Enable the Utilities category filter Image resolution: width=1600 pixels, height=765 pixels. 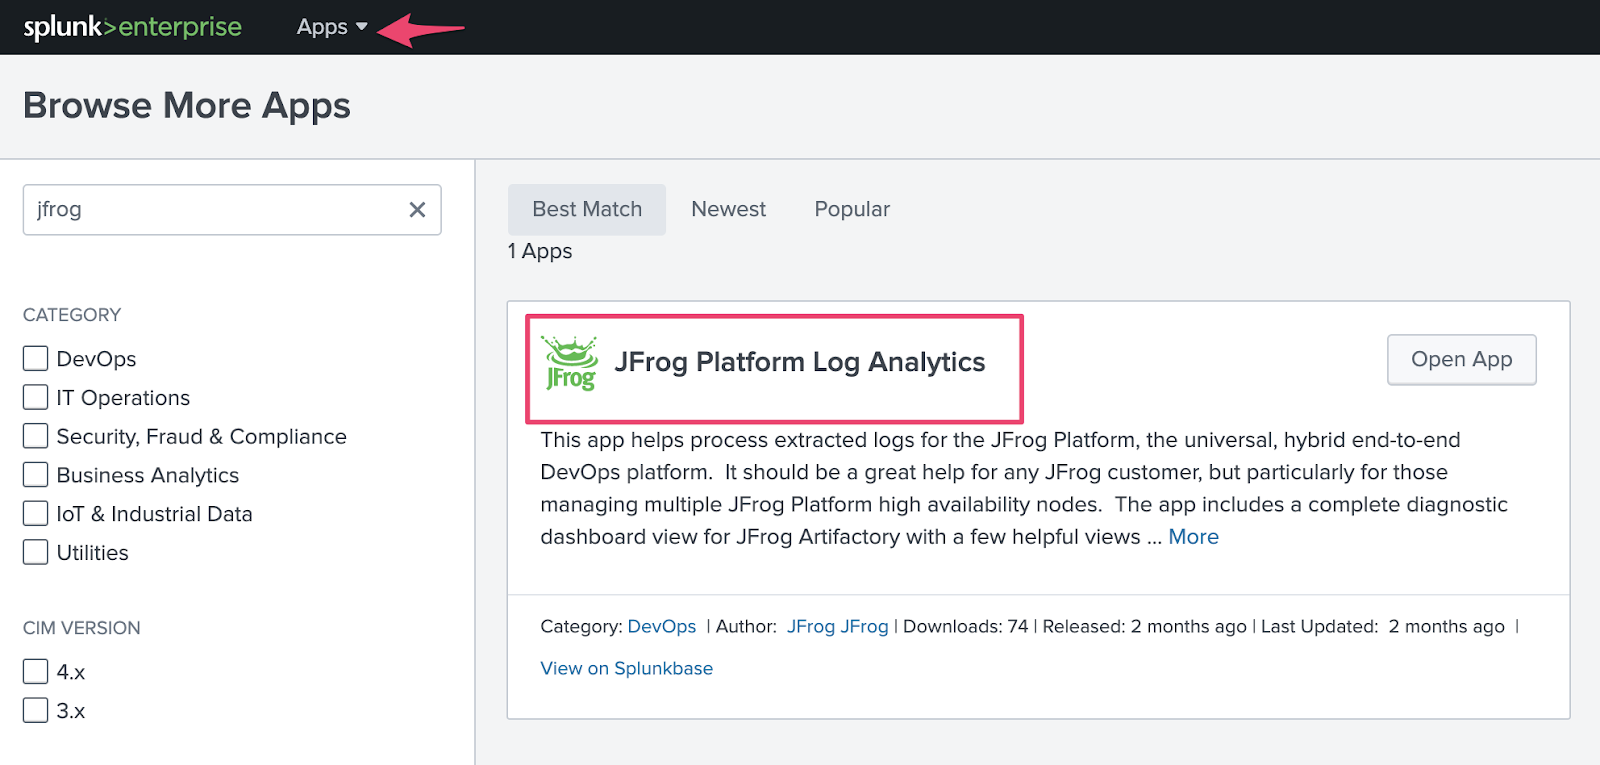[36, 553]
